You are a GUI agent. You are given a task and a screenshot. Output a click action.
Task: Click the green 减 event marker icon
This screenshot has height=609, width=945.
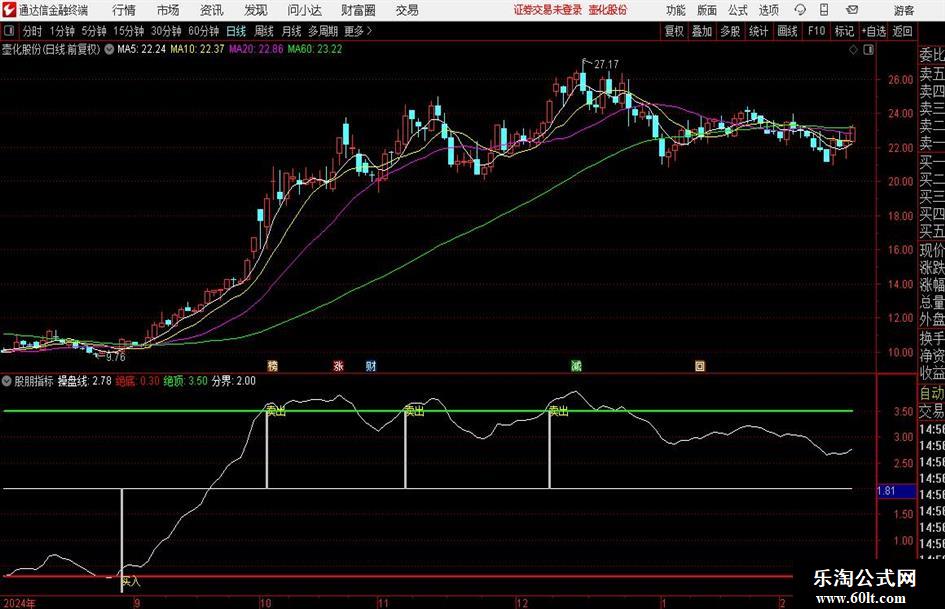click(x=577, y=365)
